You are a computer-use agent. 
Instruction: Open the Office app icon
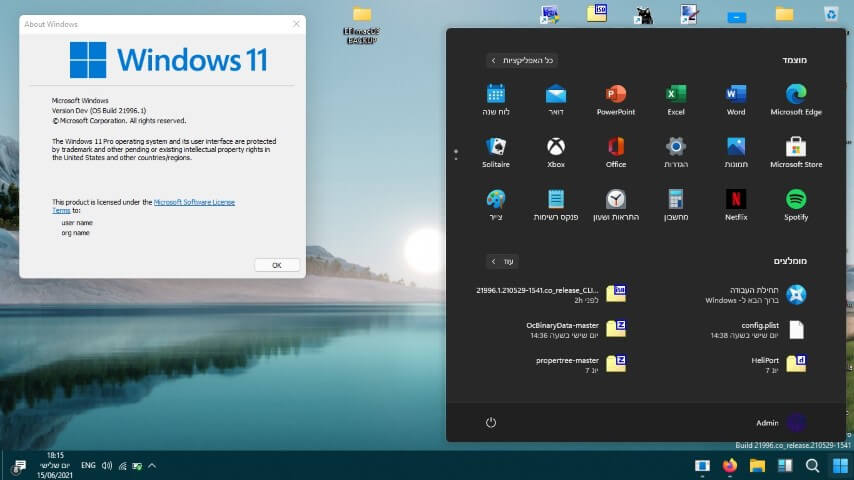tap(615, 152)
